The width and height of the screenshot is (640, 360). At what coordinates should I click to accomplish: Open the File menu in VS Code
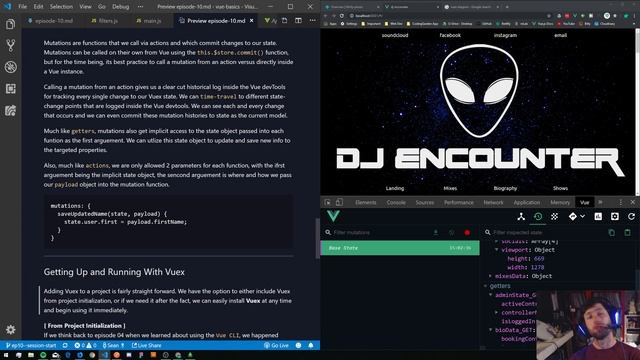pos(22,7)
